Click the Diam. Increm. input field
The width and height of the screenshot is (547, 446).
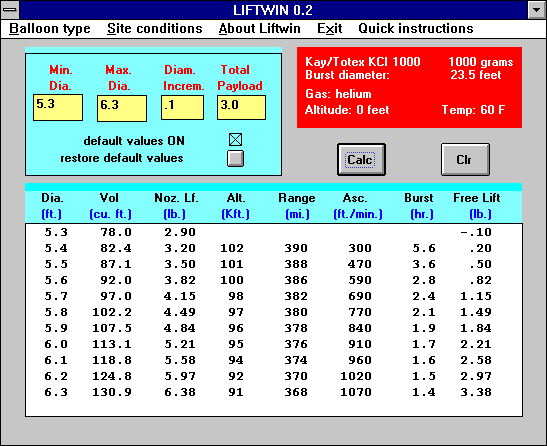tap(182, 107)
